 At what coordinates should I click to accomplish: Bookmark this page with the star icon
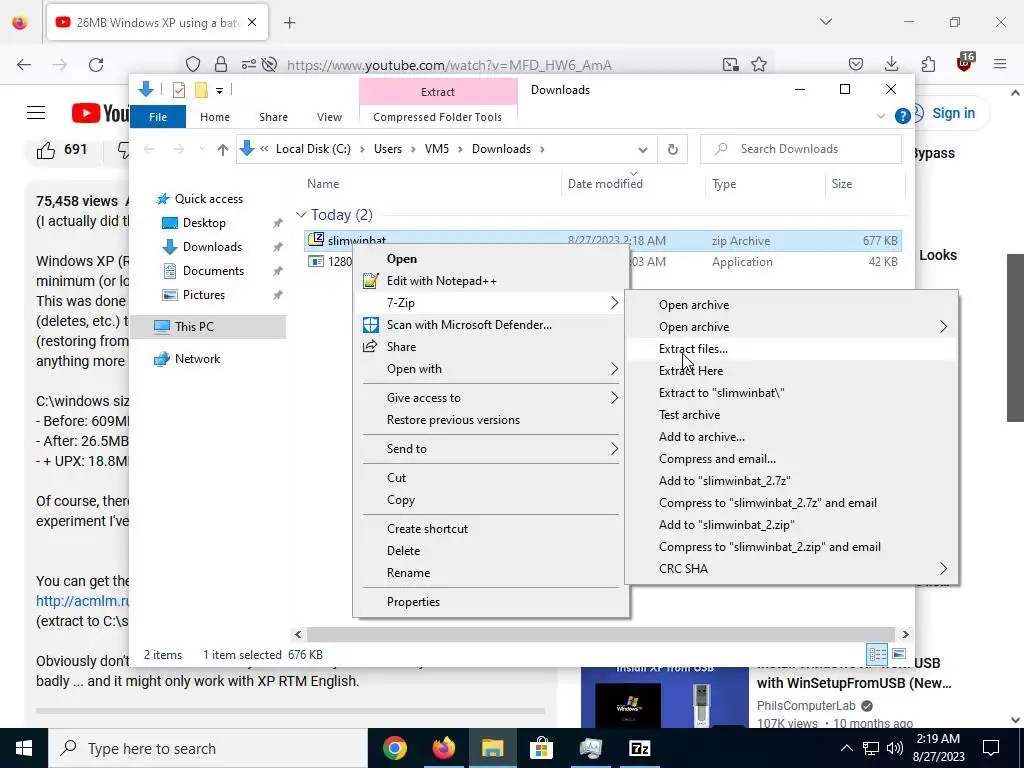click(759, 65)
